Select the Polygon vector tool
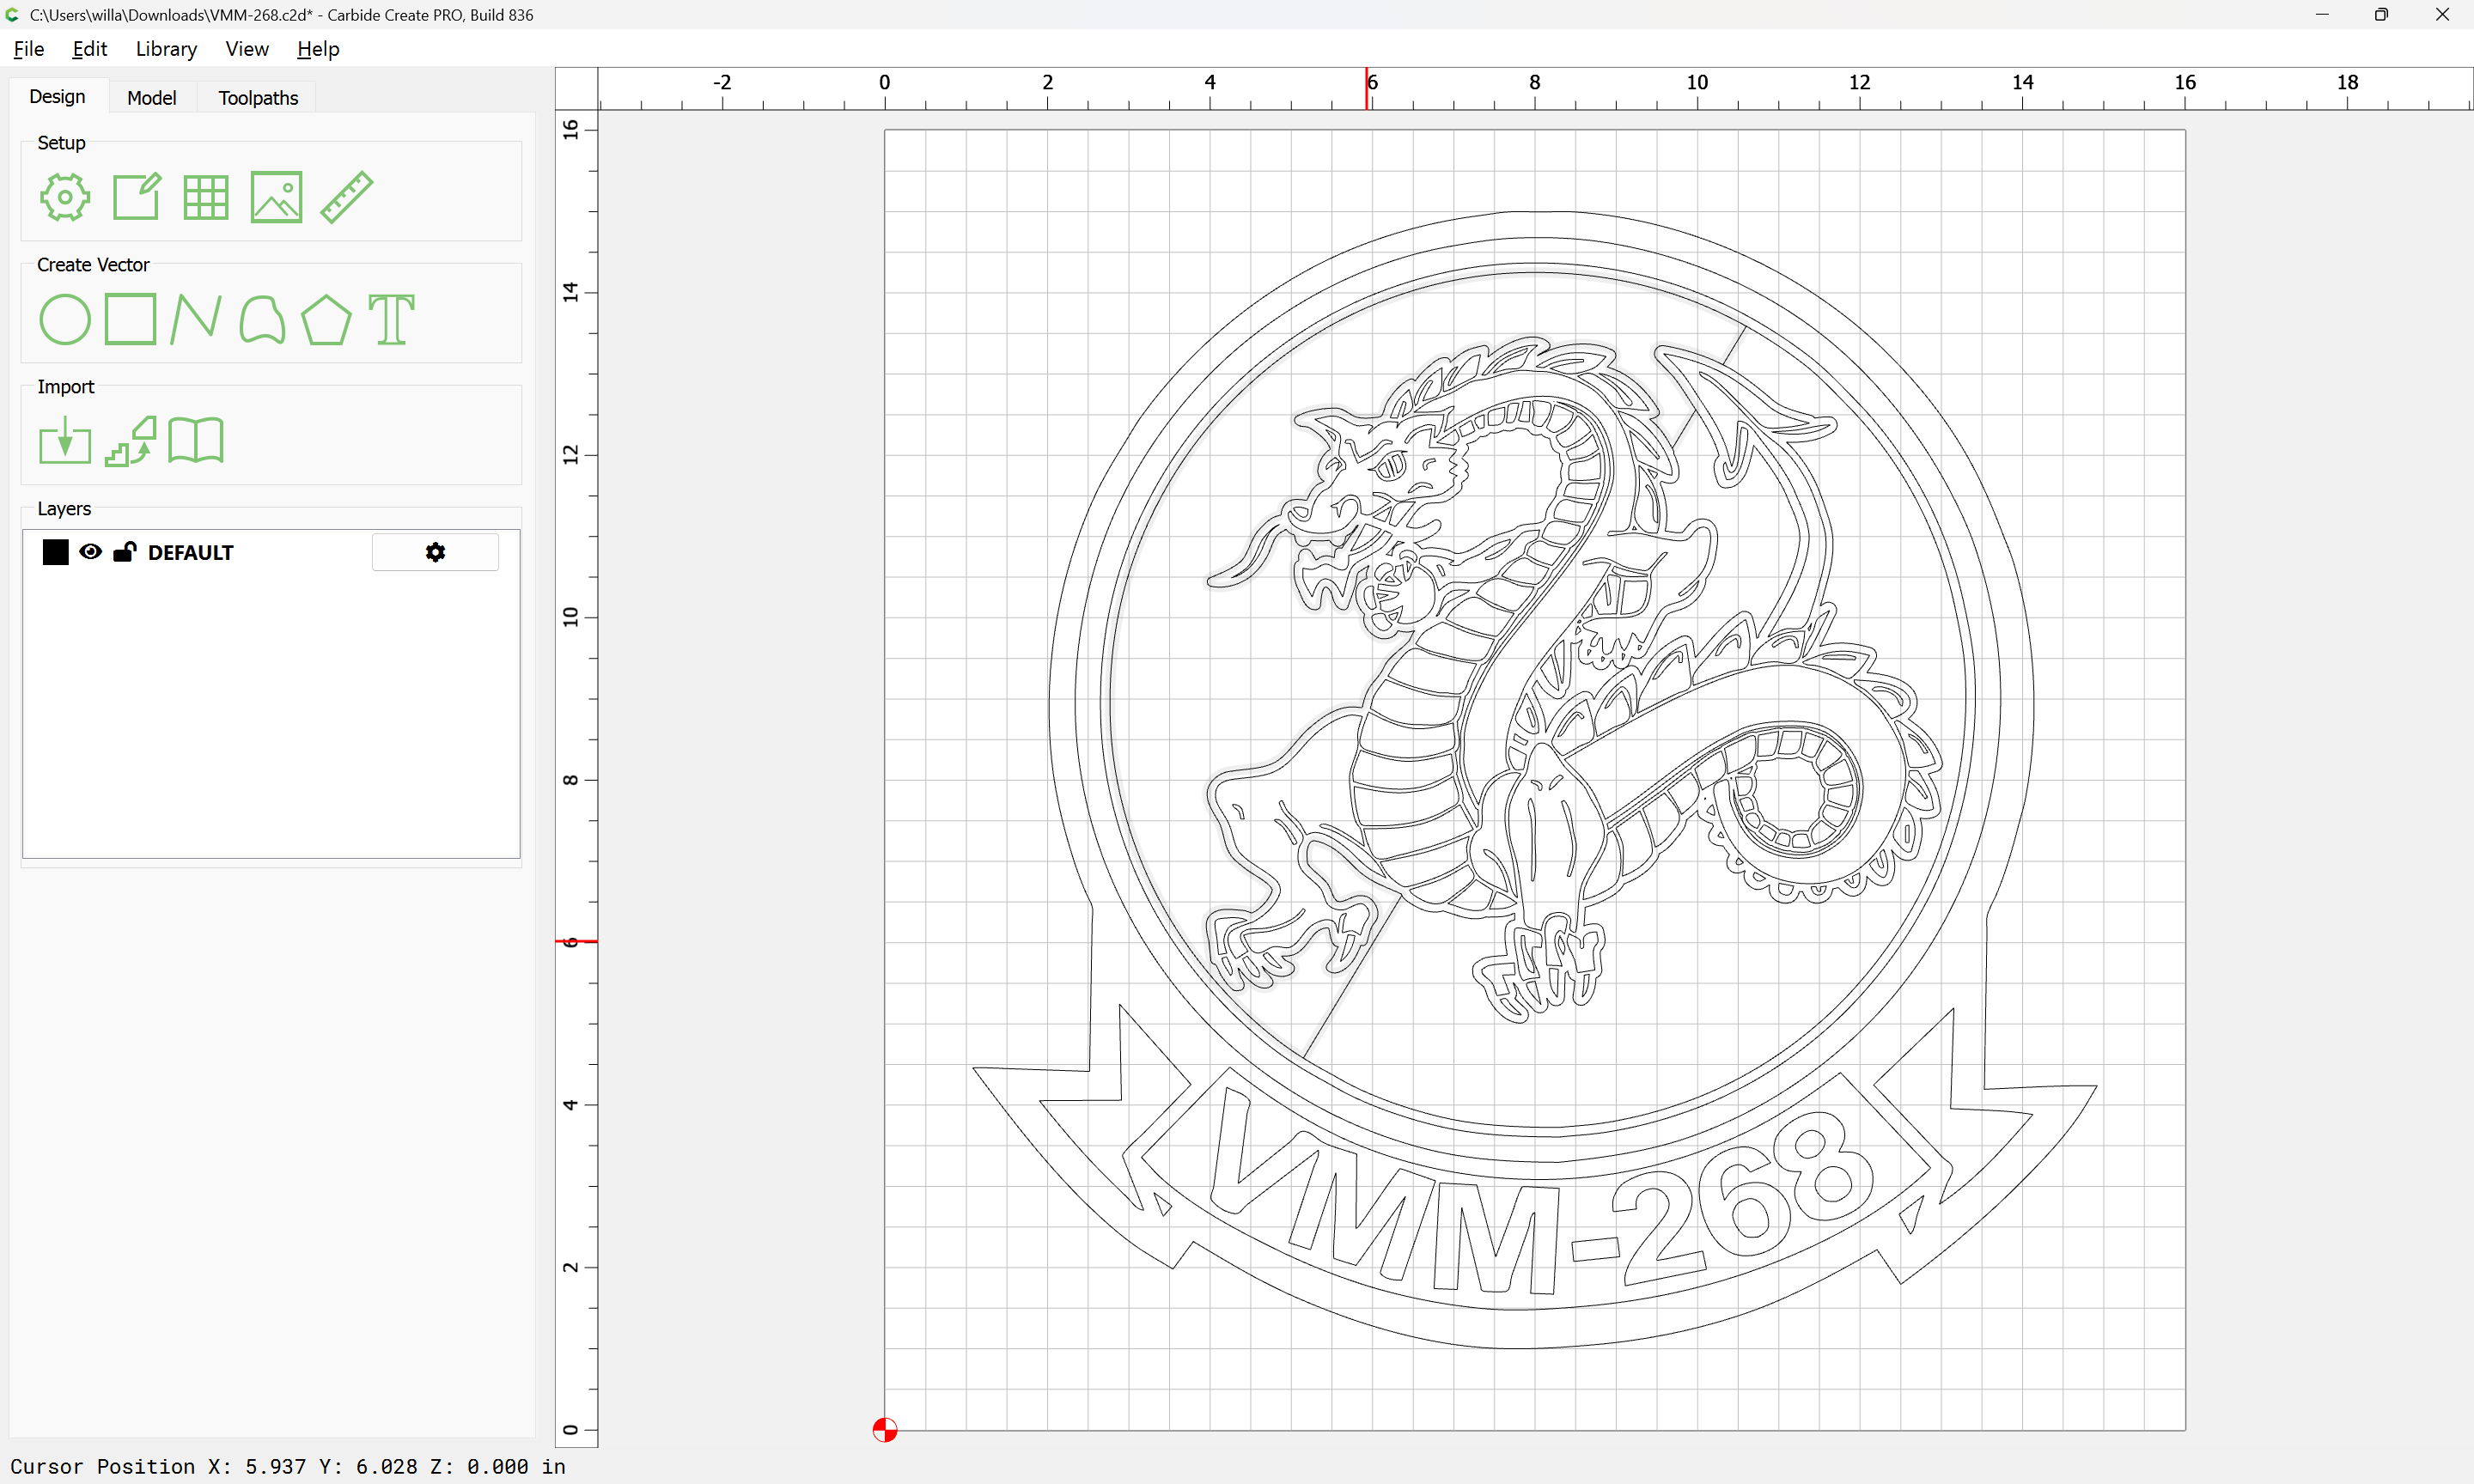This screenshot has width=2474, height=1484. point(326,320)
